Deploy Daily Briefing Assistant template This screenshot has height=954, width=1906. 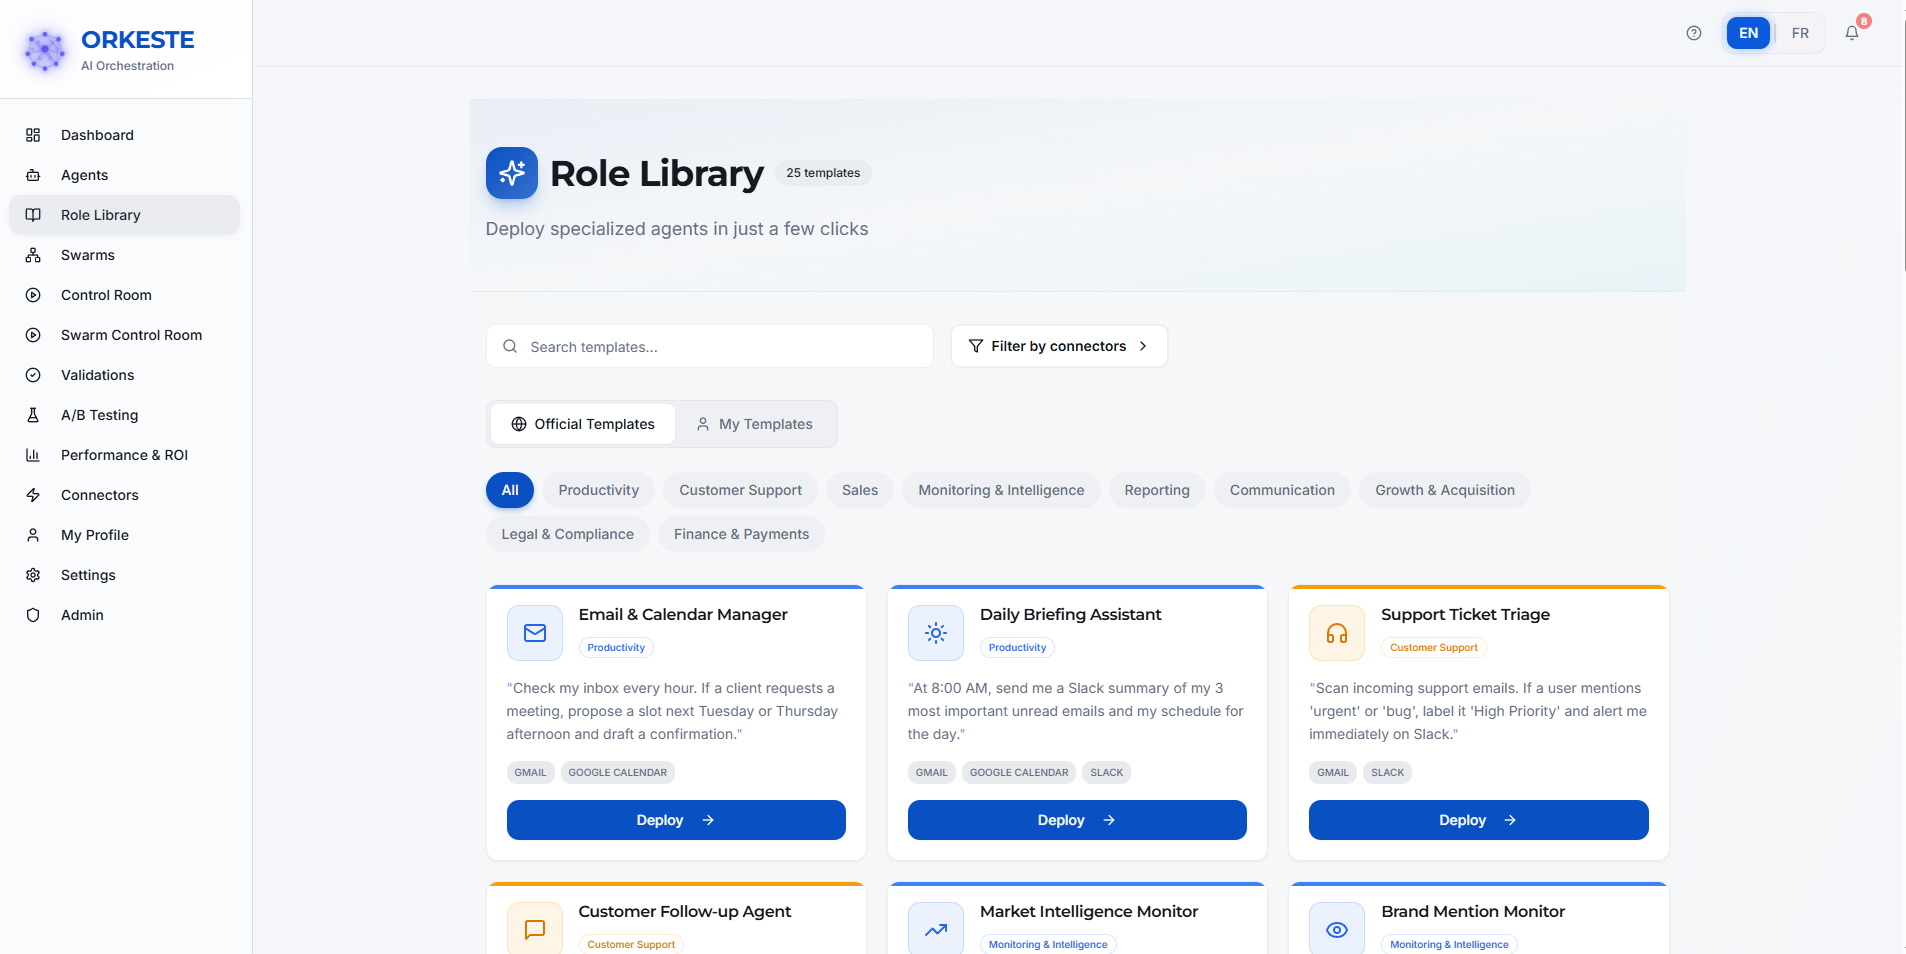pos(1077,820)
